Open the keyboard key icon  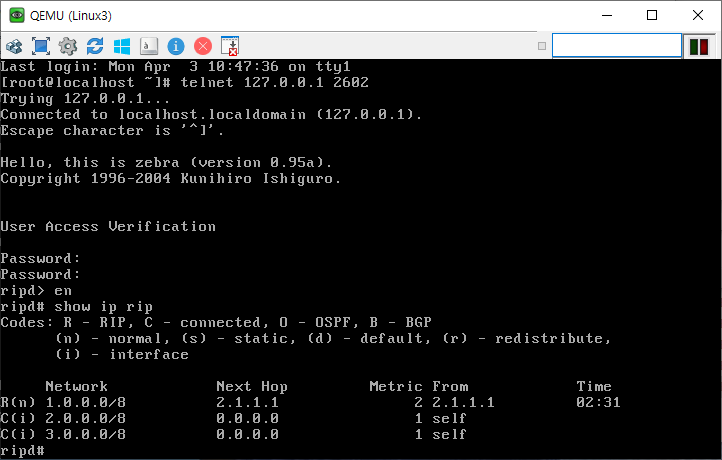pyautogui.click(x=149, y=46)
